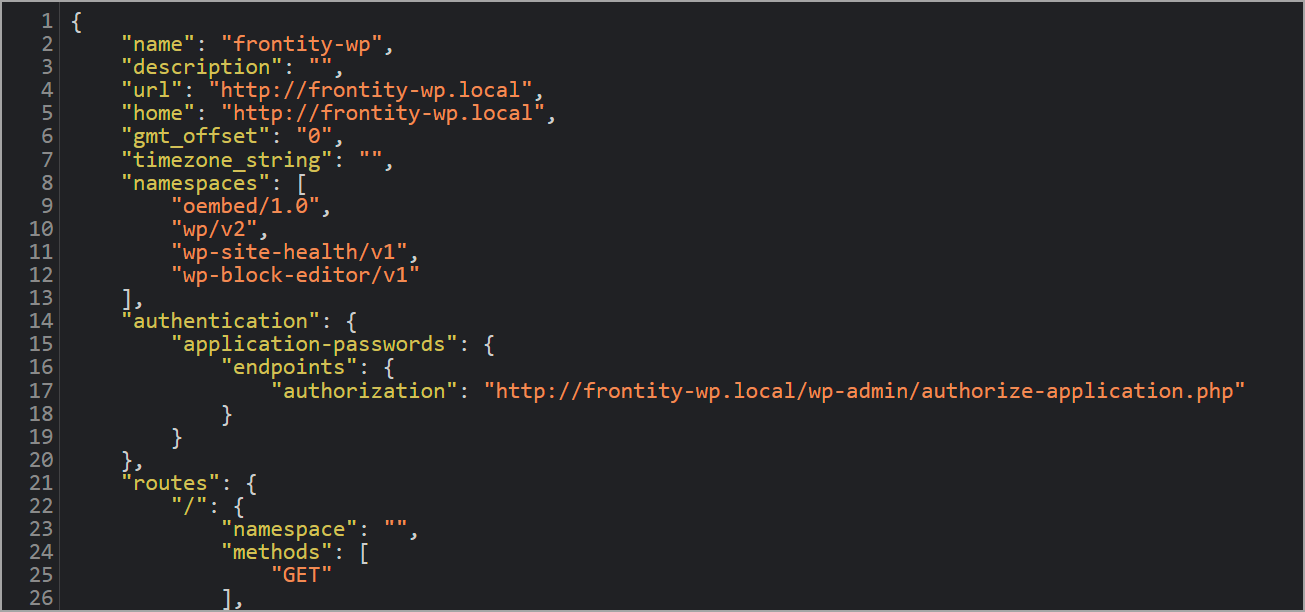The width and height of the screenshot is (1305, 612).
Task: Click line number 14 in the gutter
Action: (40, 320)
